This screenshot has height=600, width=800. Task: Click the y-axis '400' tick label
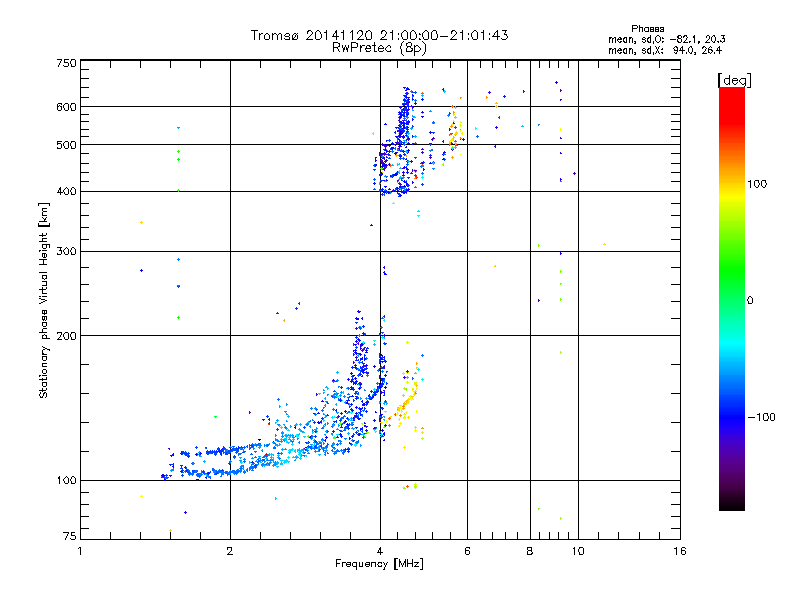[x=66, y=192]
